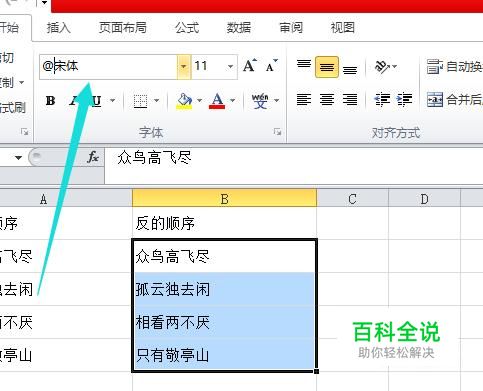Select column A header
483x391 pixels.
66,199
